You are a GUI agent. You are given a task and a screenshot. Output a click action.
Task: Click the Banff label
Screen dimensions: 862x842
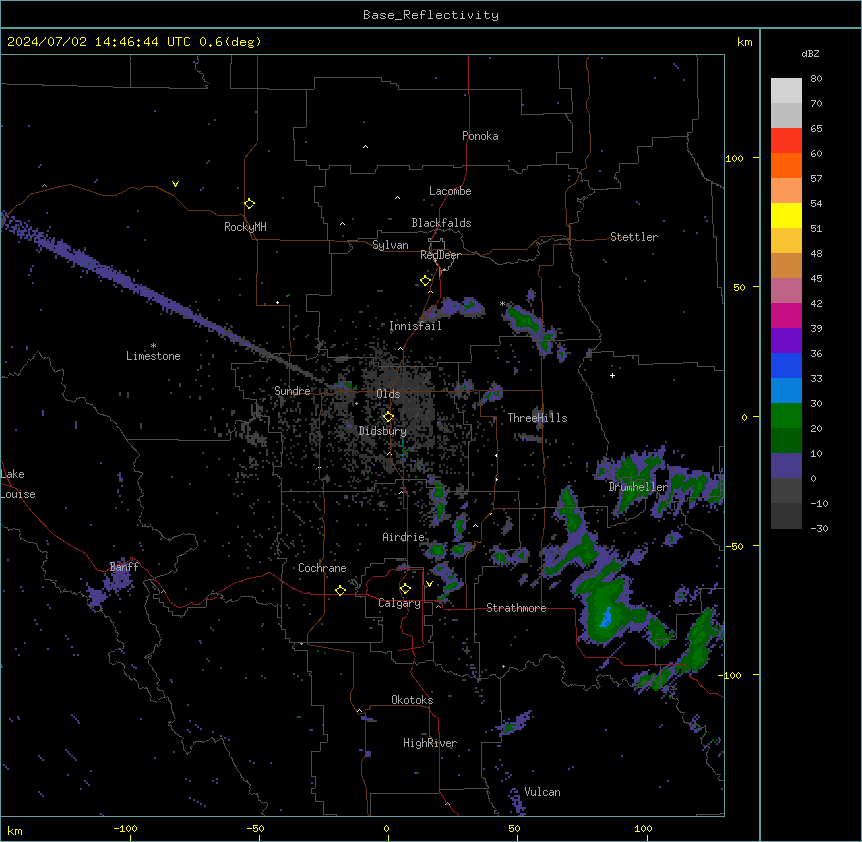click(124, 567)
